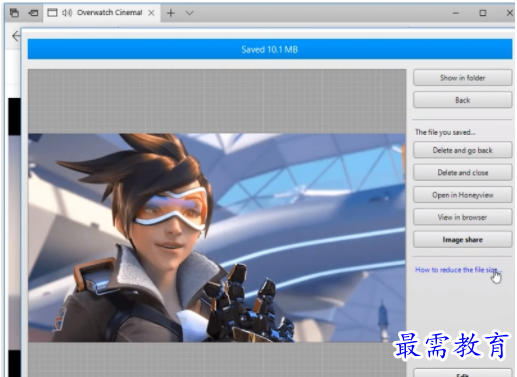Click the Overwatch Cinematic browser tab

[101, 13]
